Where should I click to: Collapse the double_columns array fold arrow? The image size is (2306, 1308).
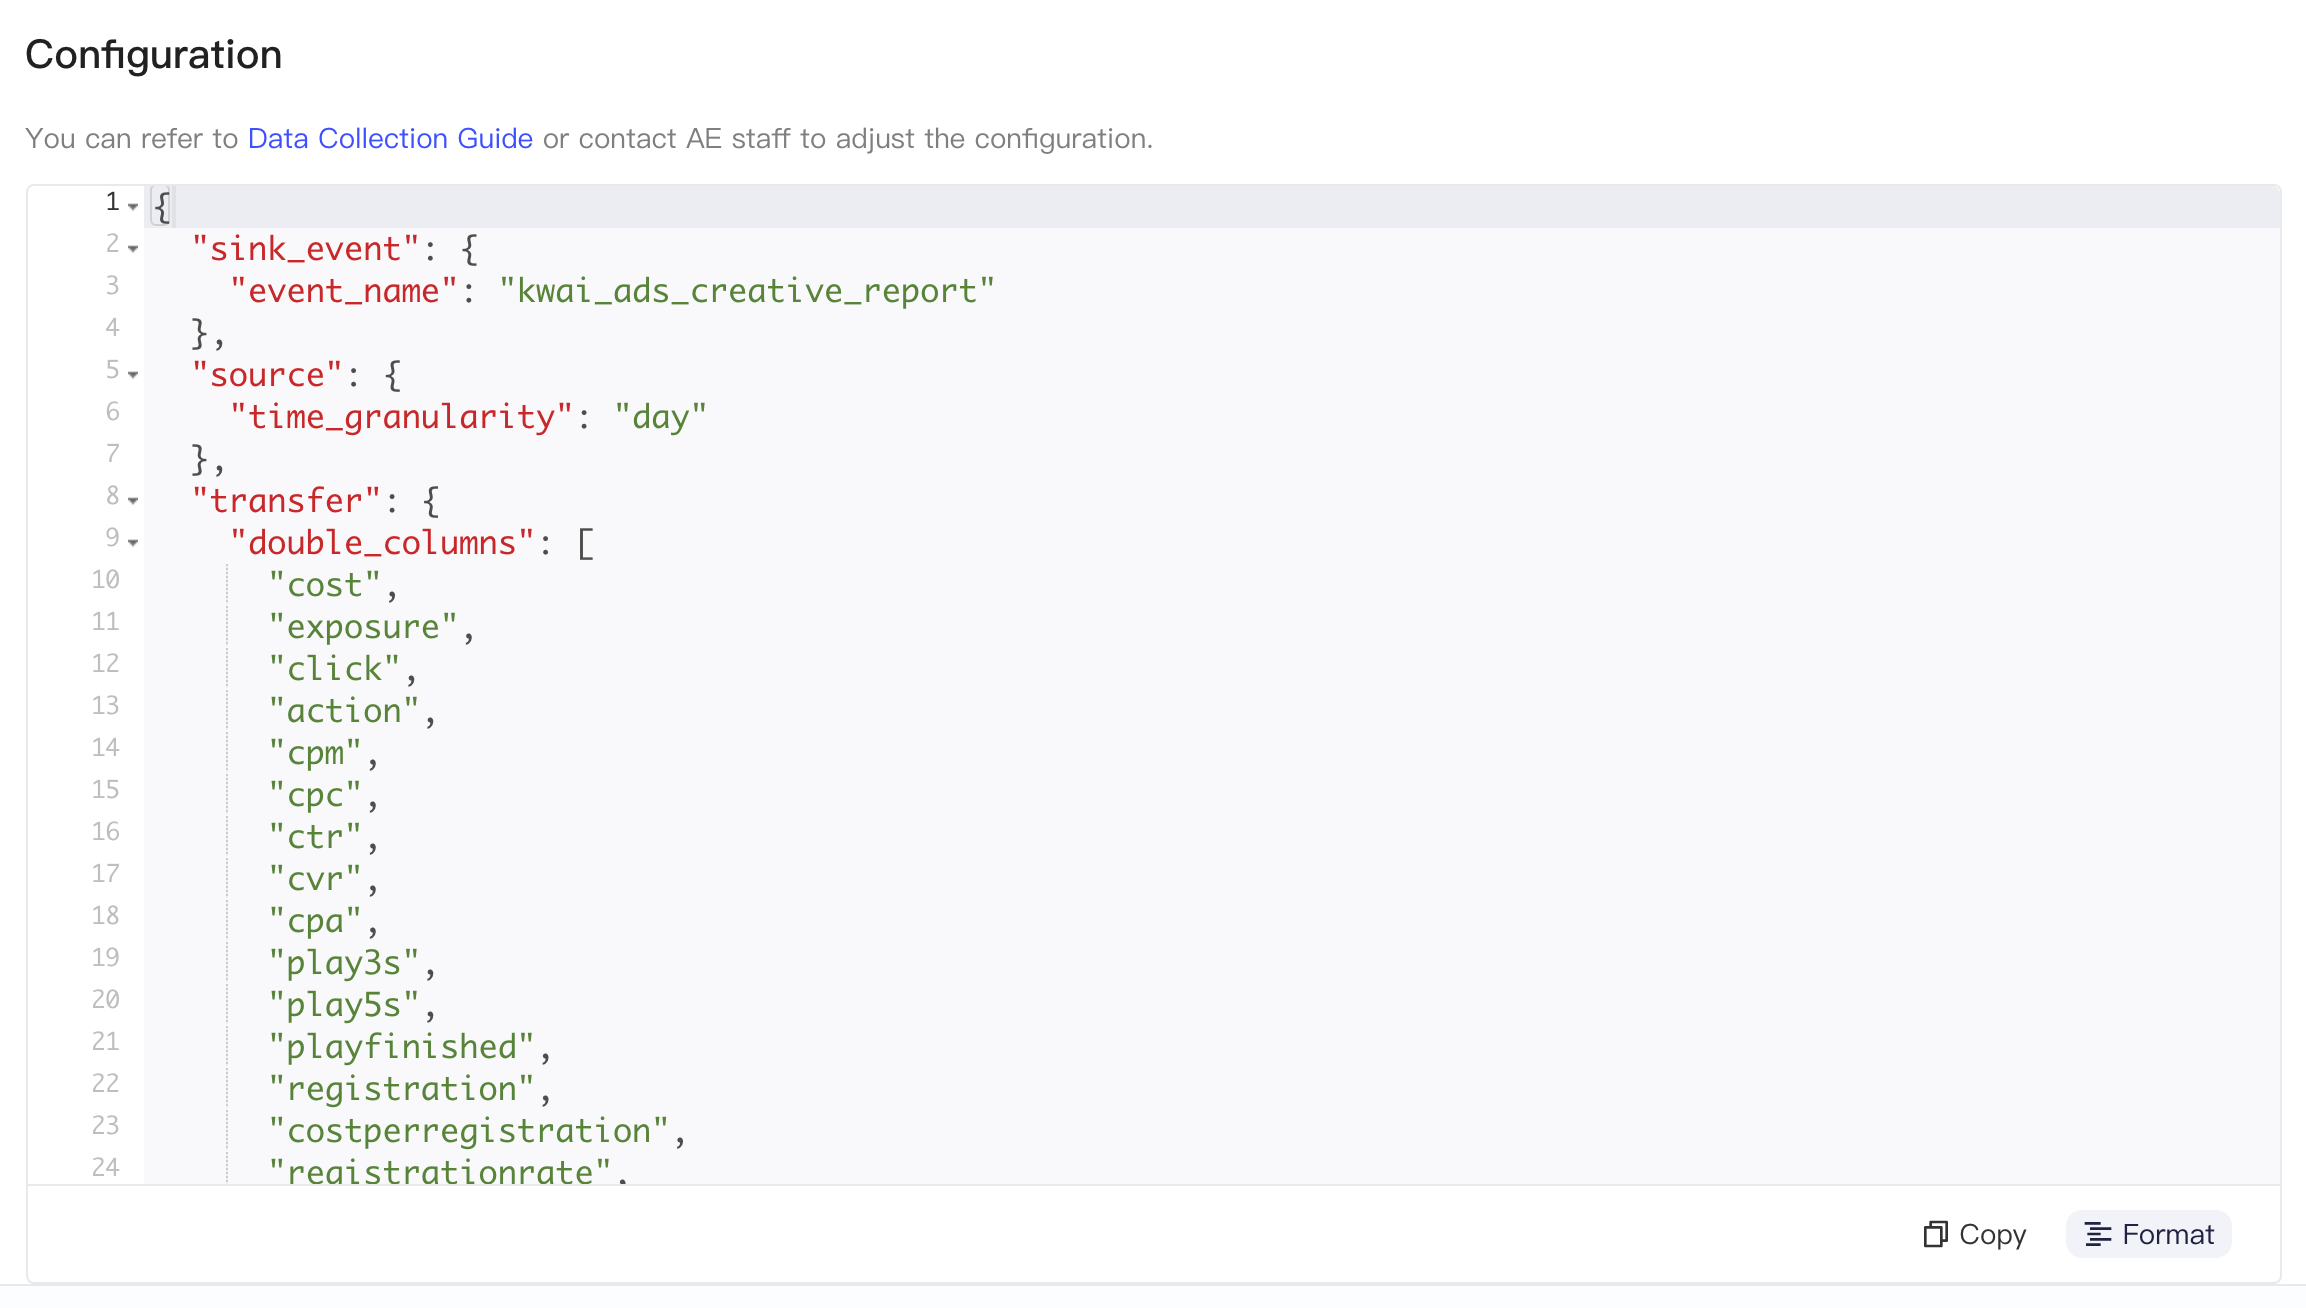click(x=133, y=542)
